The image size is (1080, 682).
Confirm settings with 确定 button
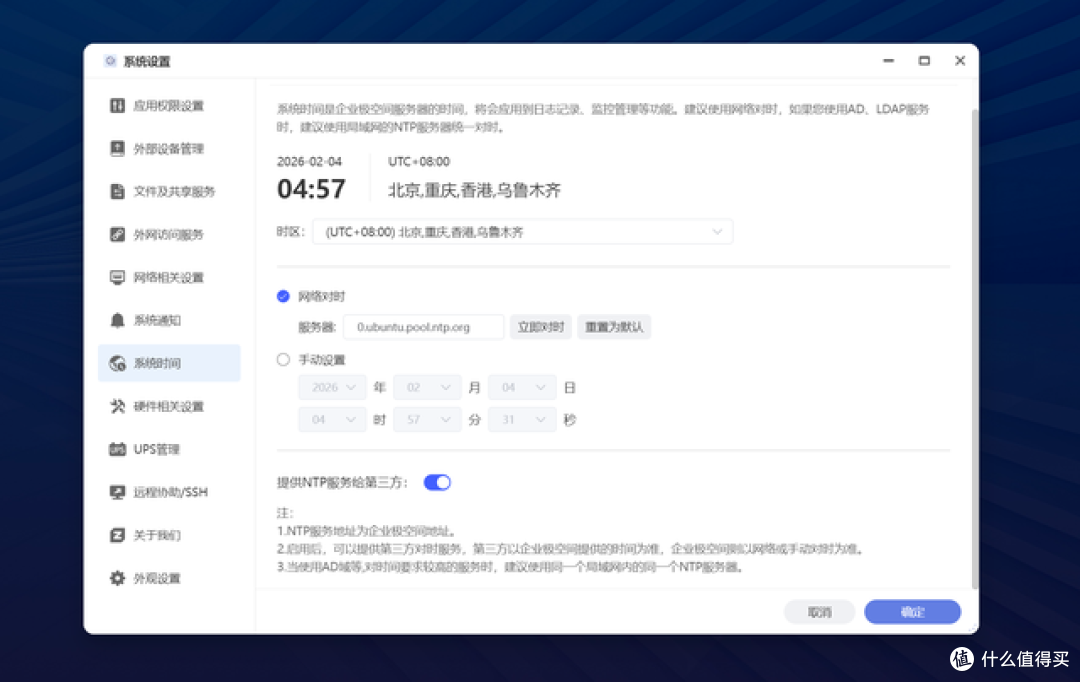(x=913, y=612)
